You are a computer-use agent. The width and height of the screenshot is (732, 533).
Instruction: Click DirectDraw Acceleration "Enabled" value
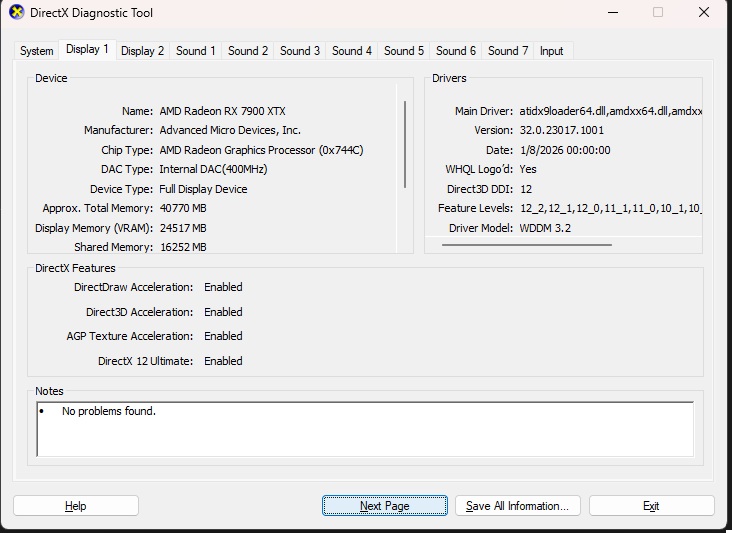(x=223, y=287)
